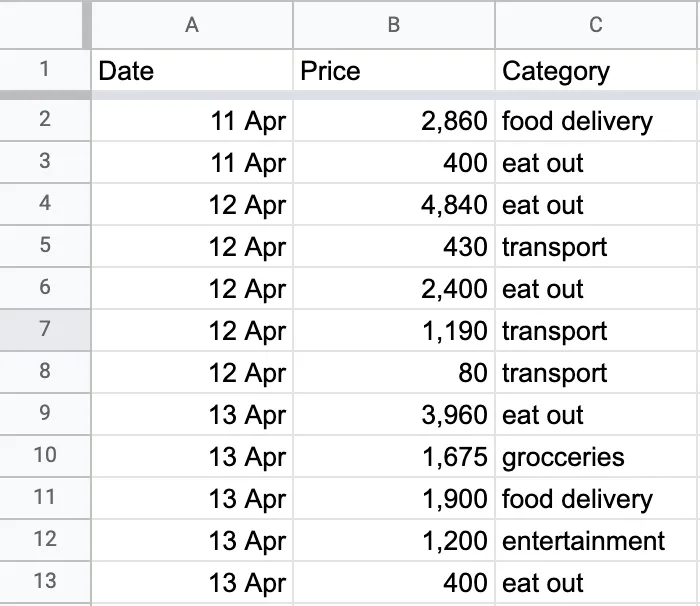Select column A header

pyautogui.click(x=192, y=24)
